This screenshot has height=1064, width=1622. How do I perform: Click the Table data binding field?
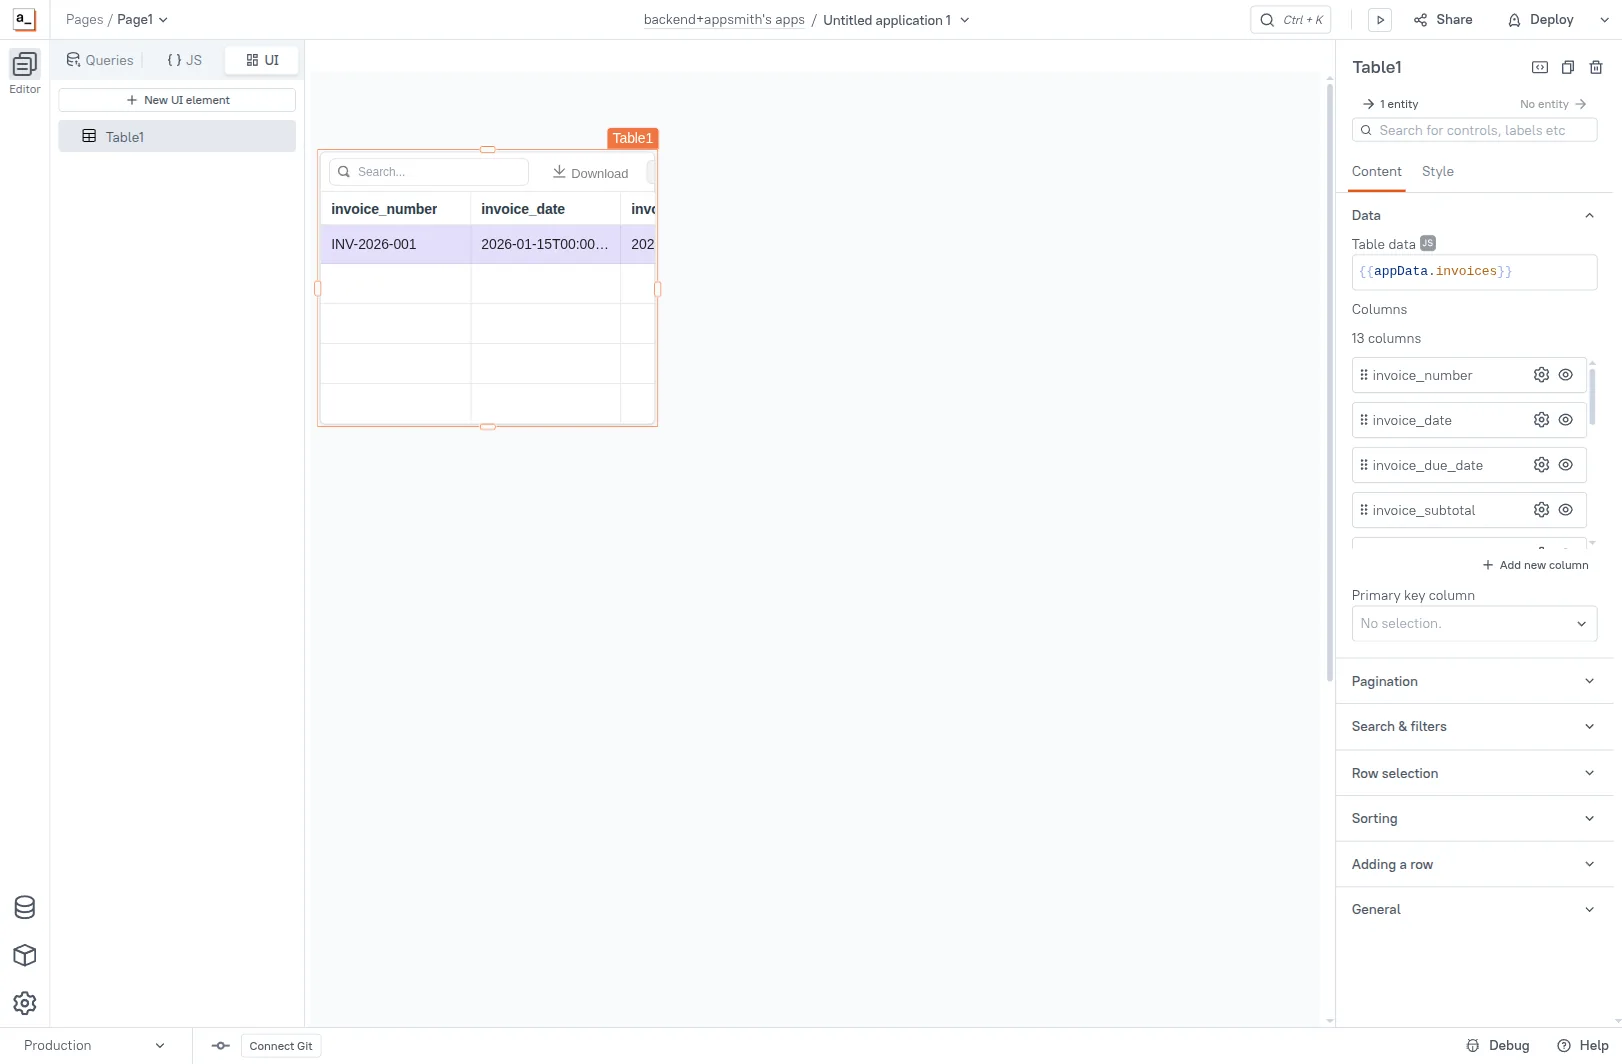(1474, 272)
